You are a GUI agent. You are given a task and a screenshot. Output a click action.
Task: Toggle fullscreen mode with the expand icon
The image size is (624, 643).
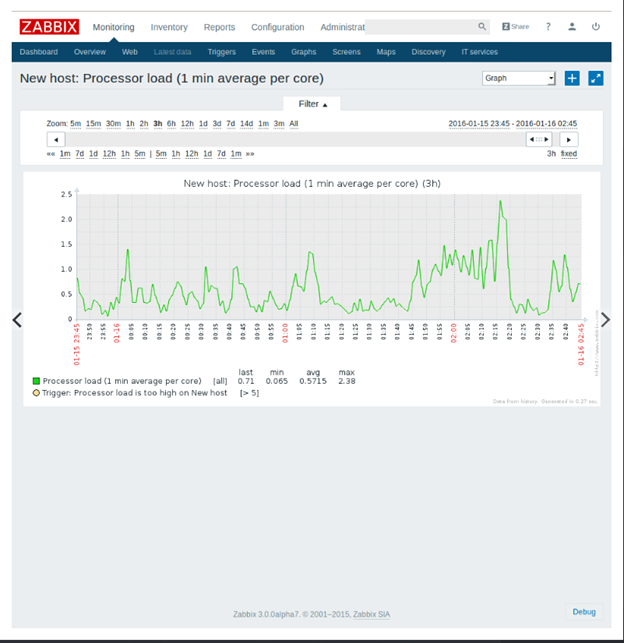click(596, 78)
